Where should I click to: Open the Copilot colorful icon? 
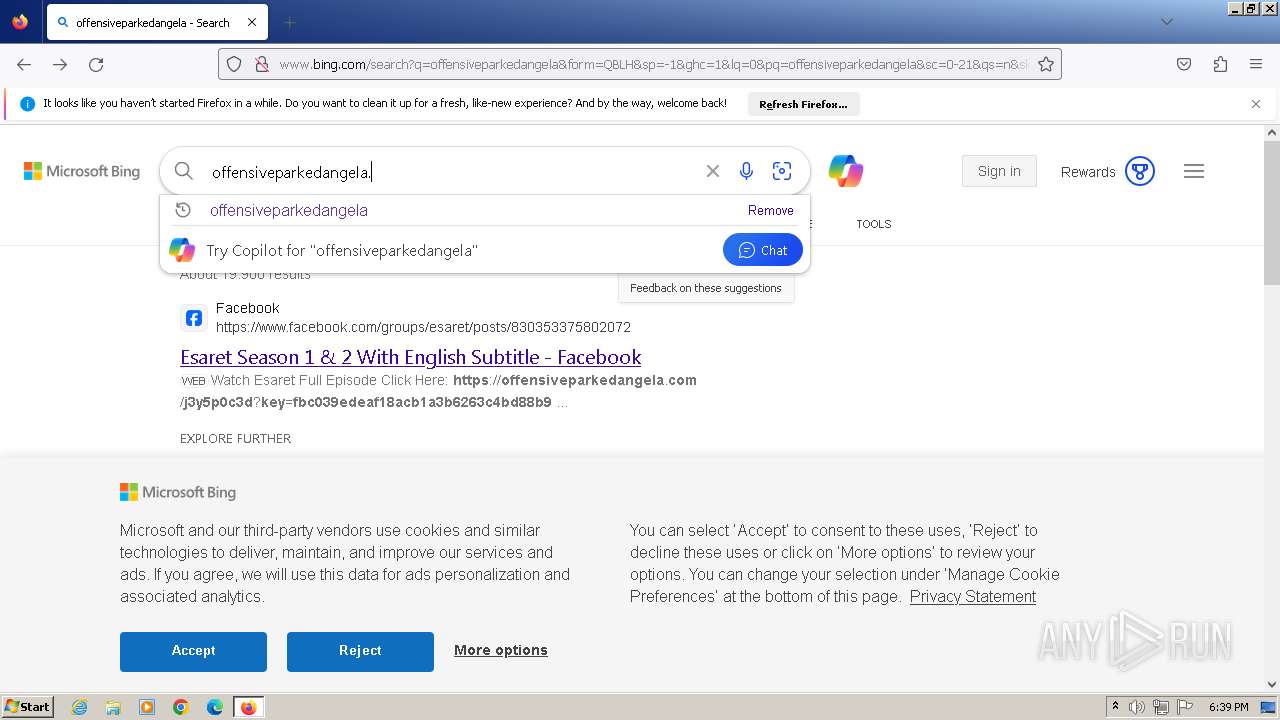pyautogui.click(x=846, y=171)
